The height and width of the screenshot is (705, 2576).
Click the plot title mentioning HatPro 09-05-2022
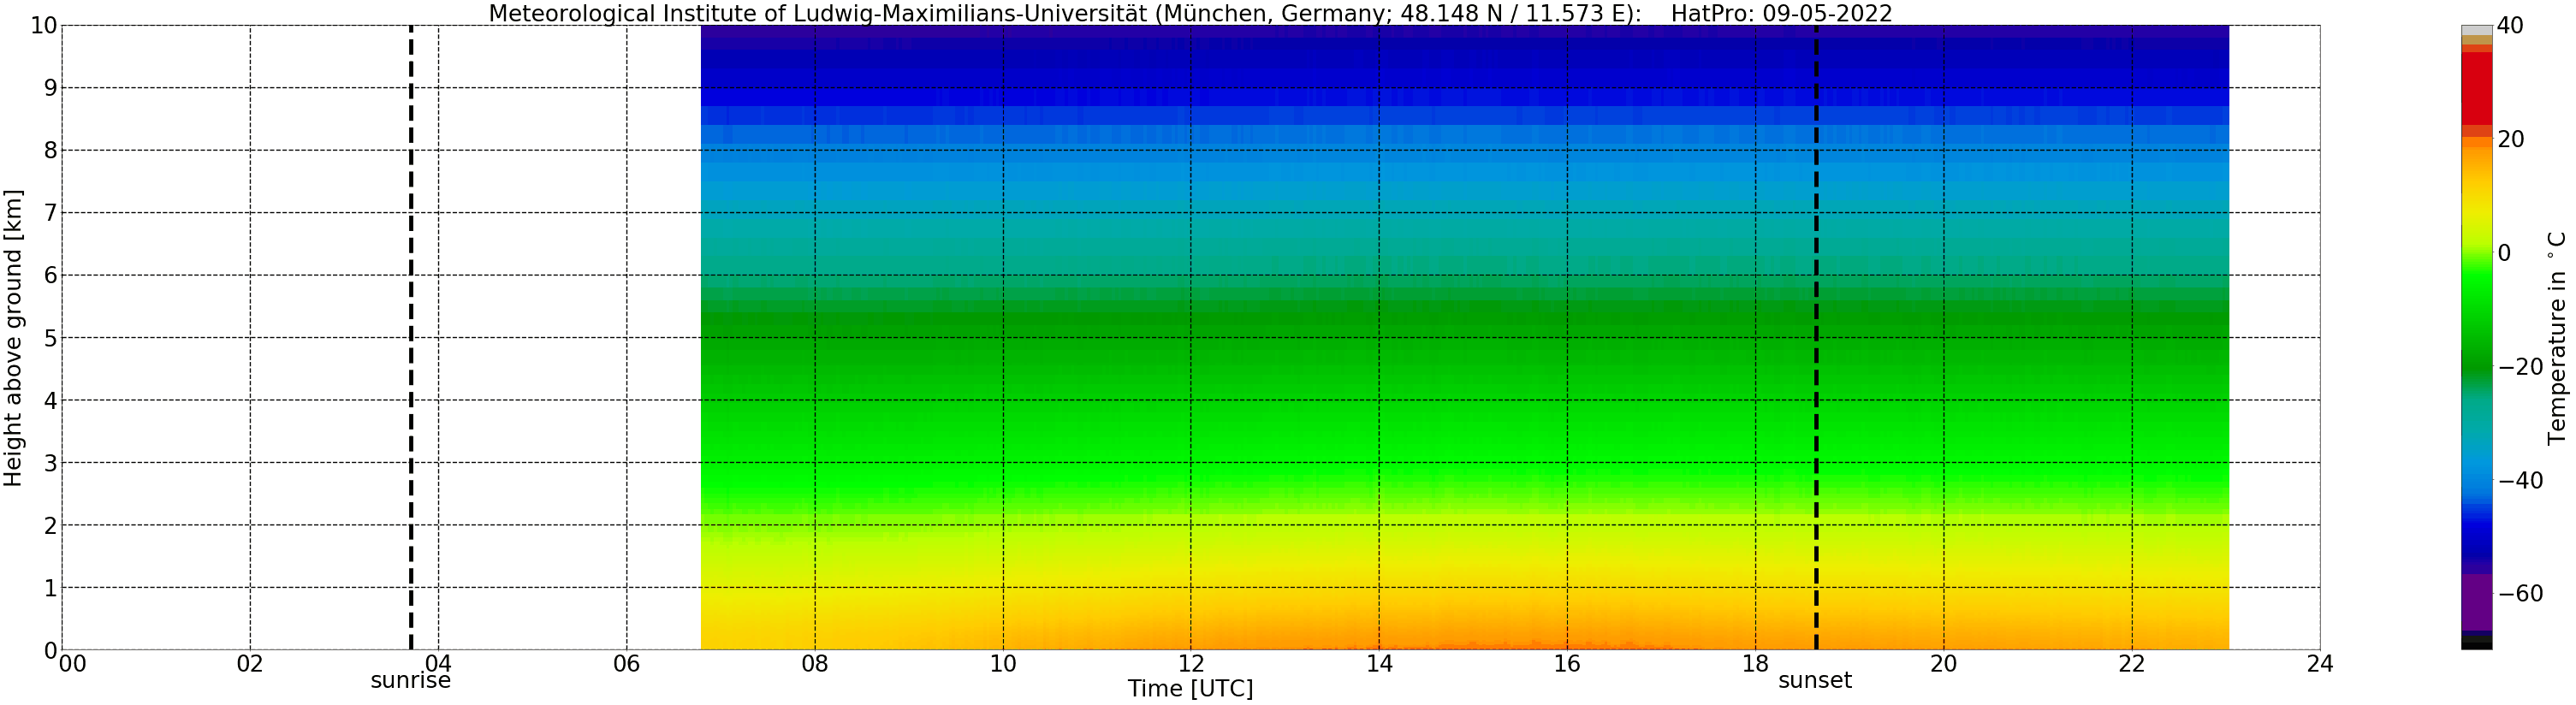click(x=1190, y=13)
